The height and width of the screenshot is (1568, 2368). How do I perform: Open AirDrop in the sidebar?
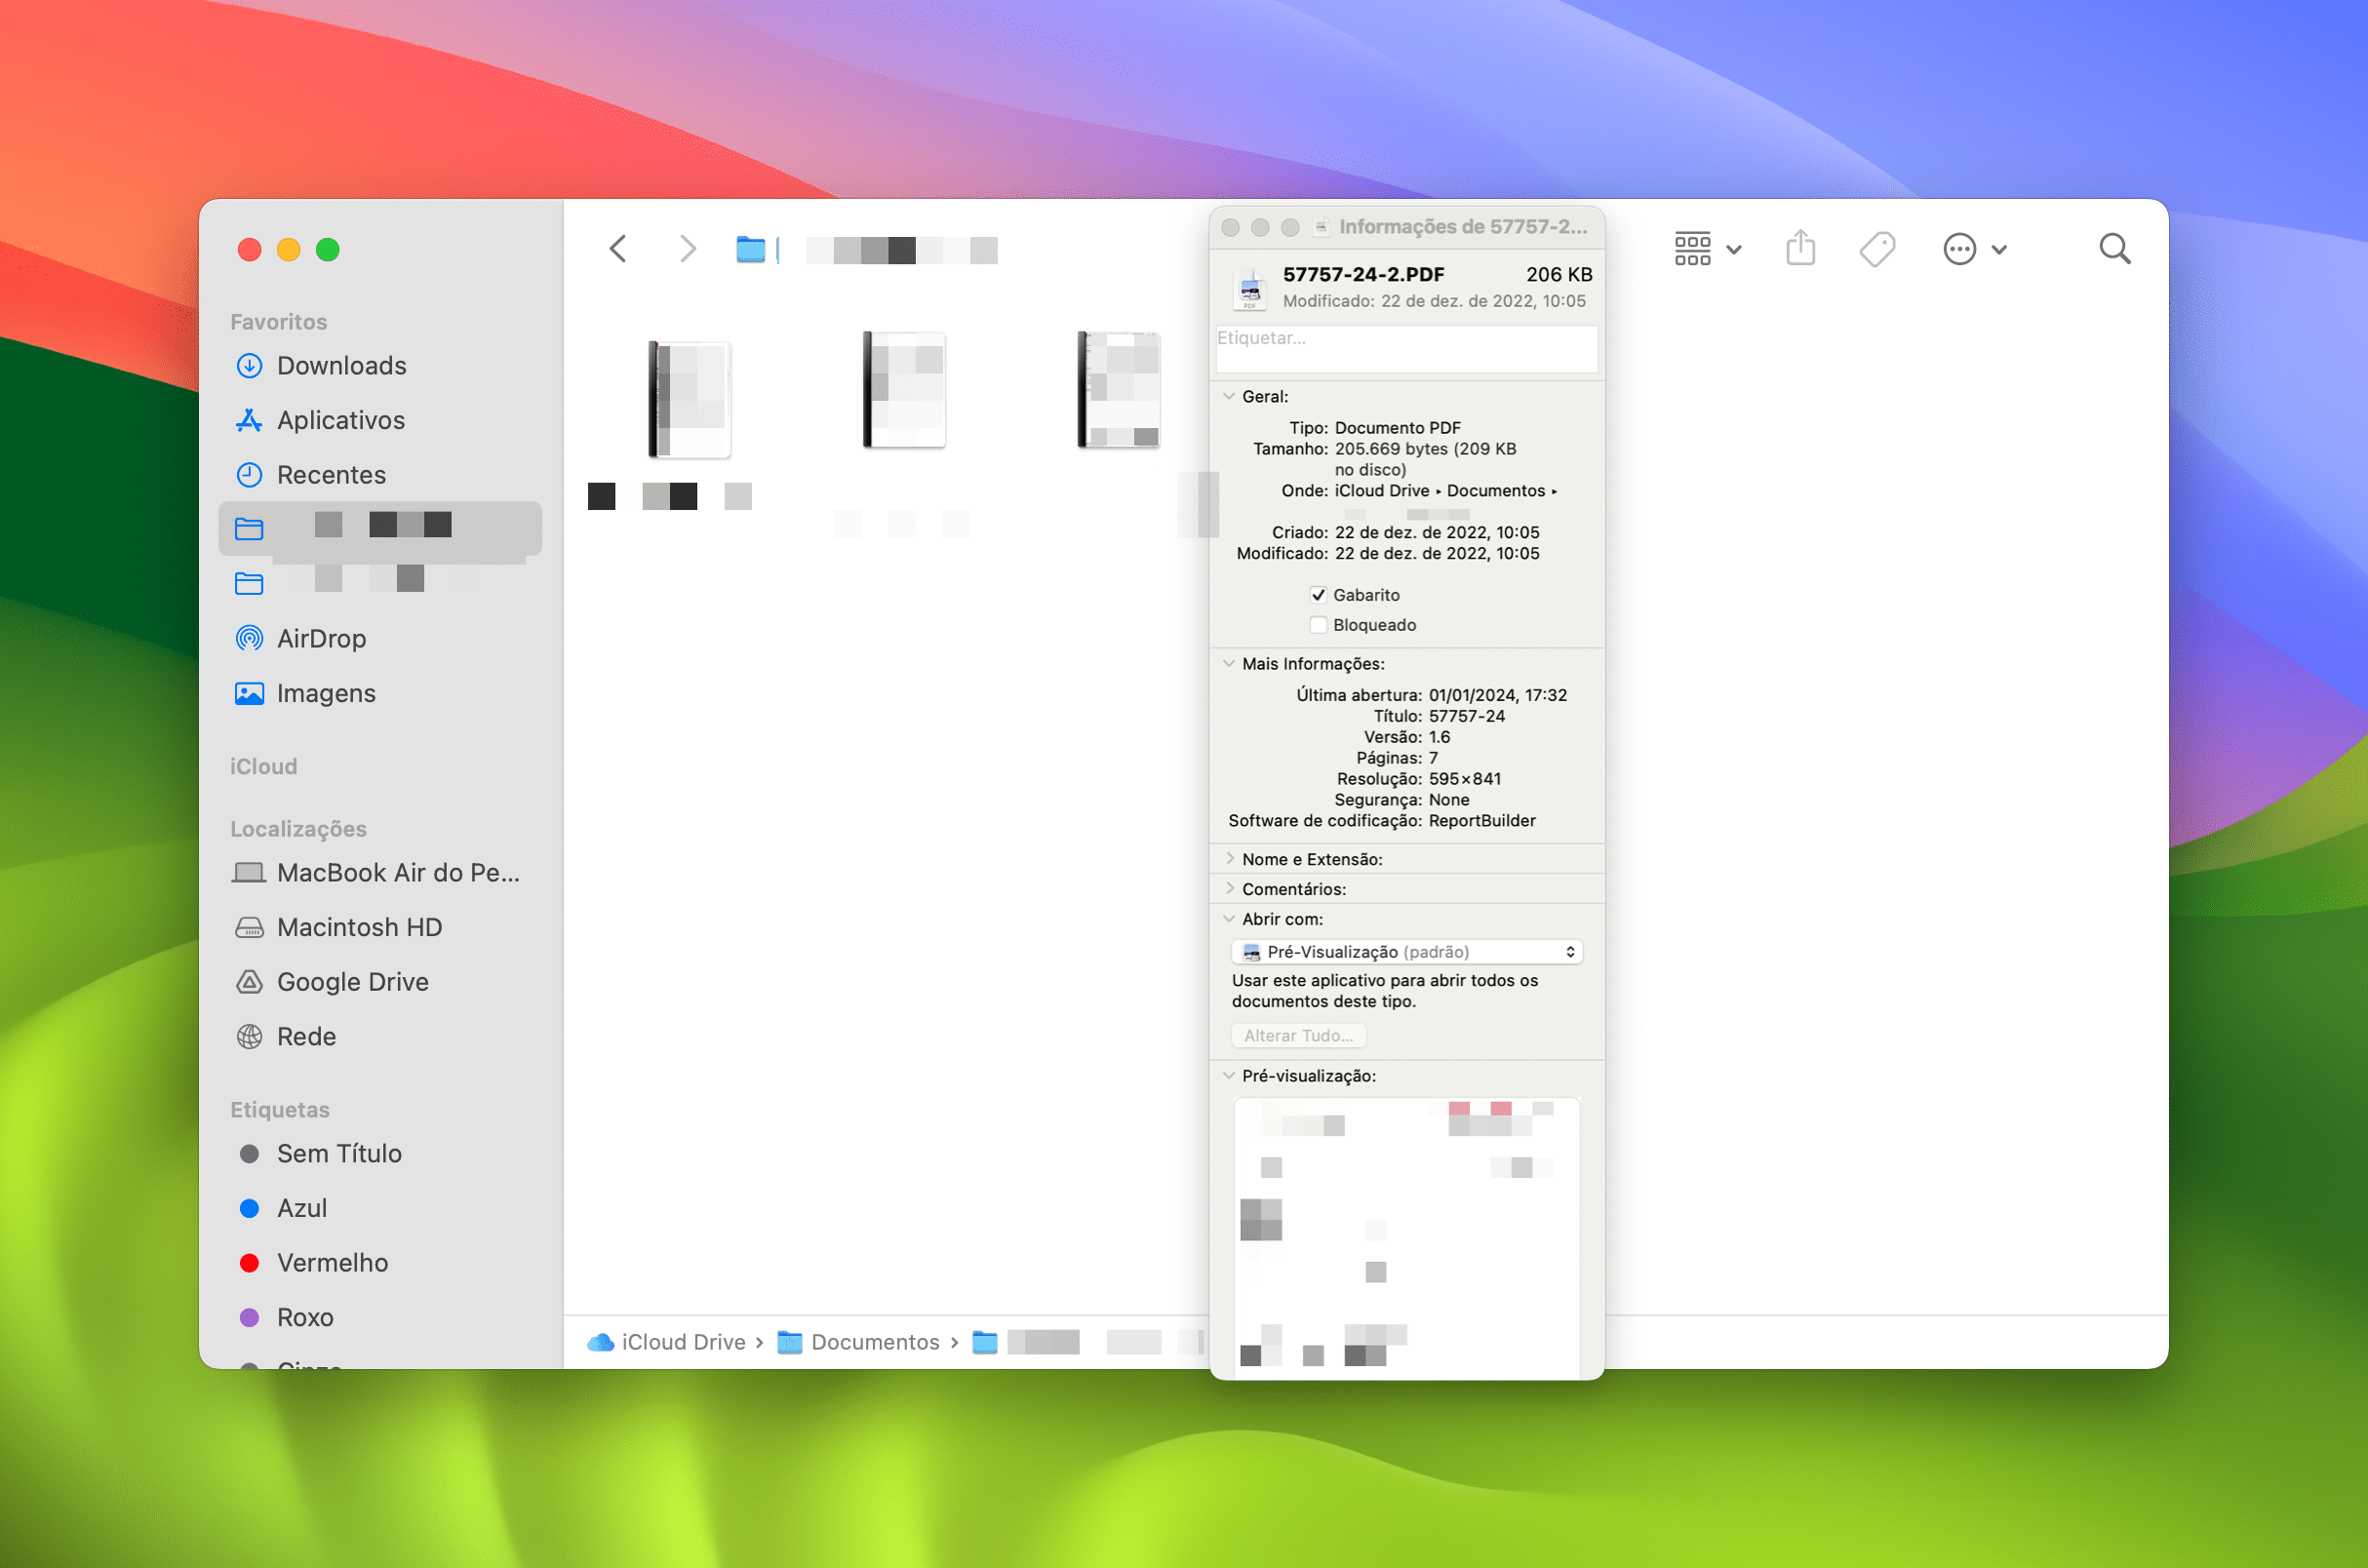[321, 638]
